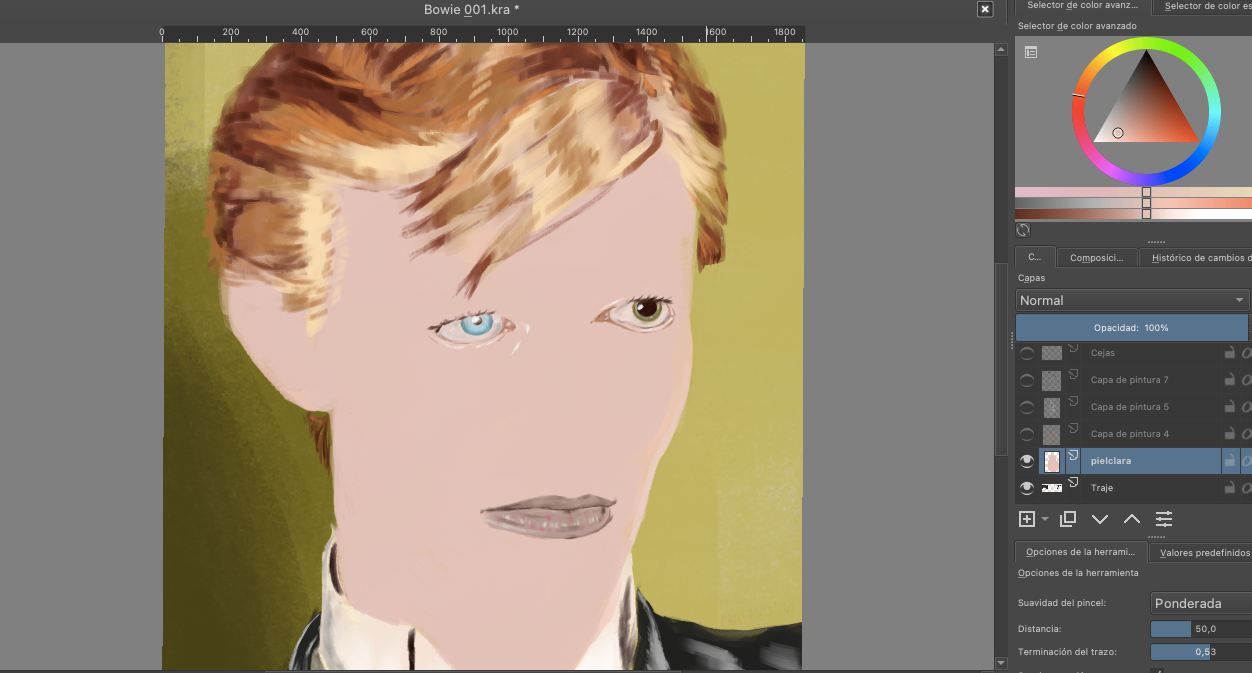Switch to the Composición tab
1252x673 pixels.
pyautogui.click(x=1097, y=257)
